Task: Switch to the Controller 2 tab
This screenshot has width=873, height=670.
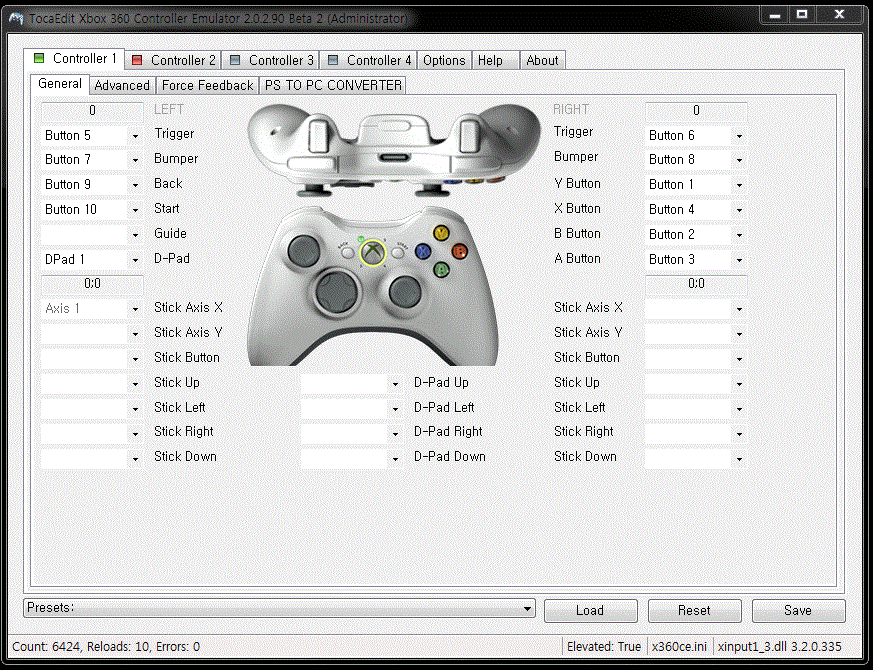Action: 173,60
